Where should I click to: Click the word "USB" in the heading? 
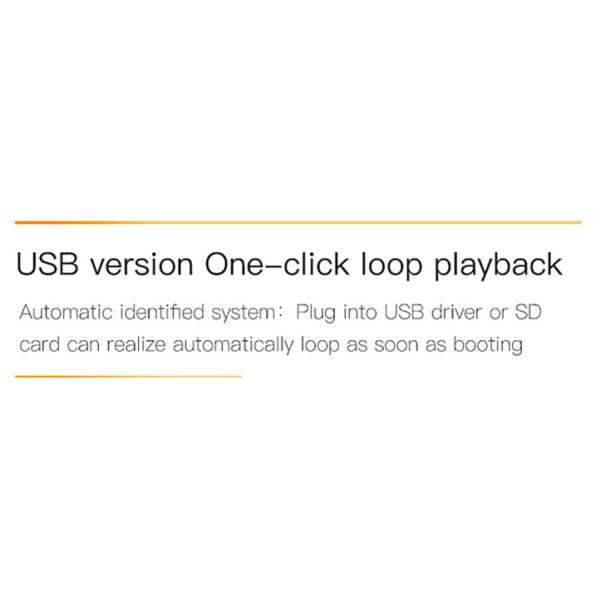(47, 264)
